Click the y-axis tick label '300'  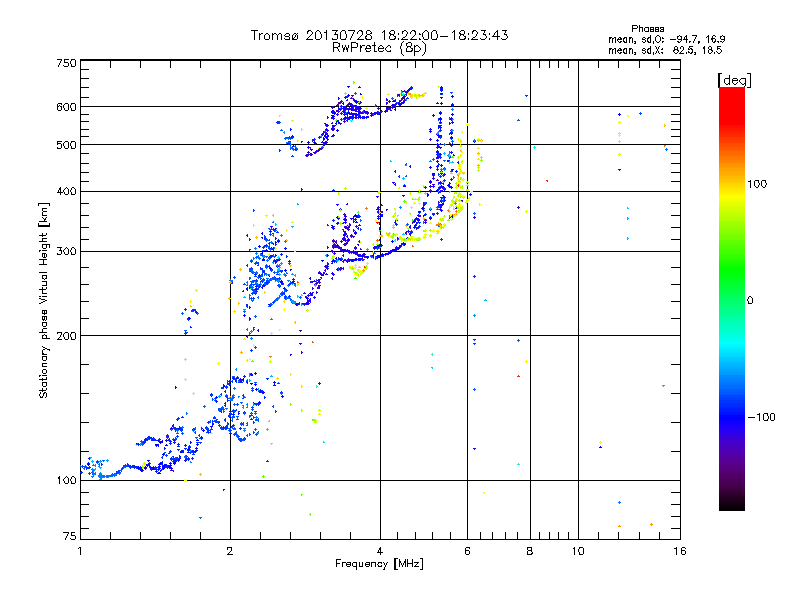[x=66, y=251]
